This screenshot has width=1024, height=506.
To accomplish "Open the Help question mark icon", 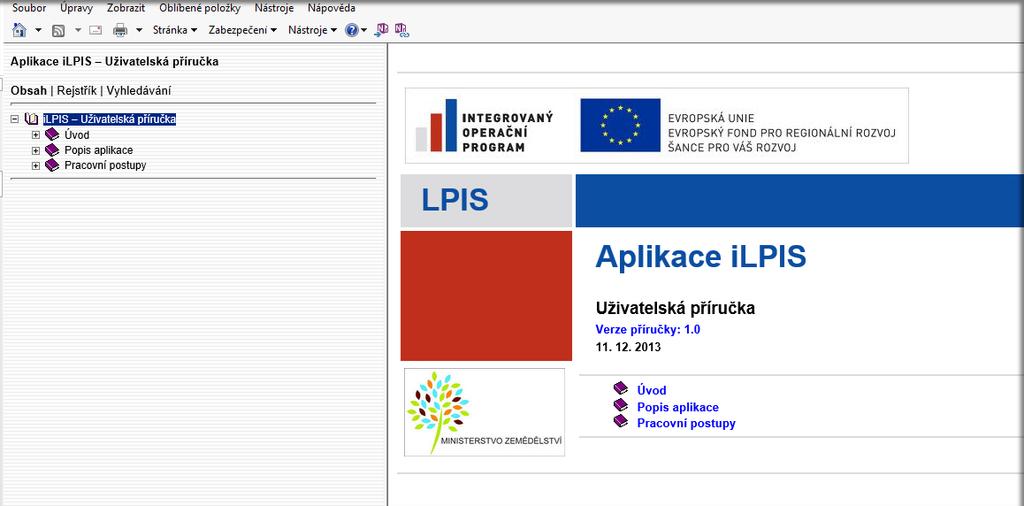I will click(x=352, y=30).
